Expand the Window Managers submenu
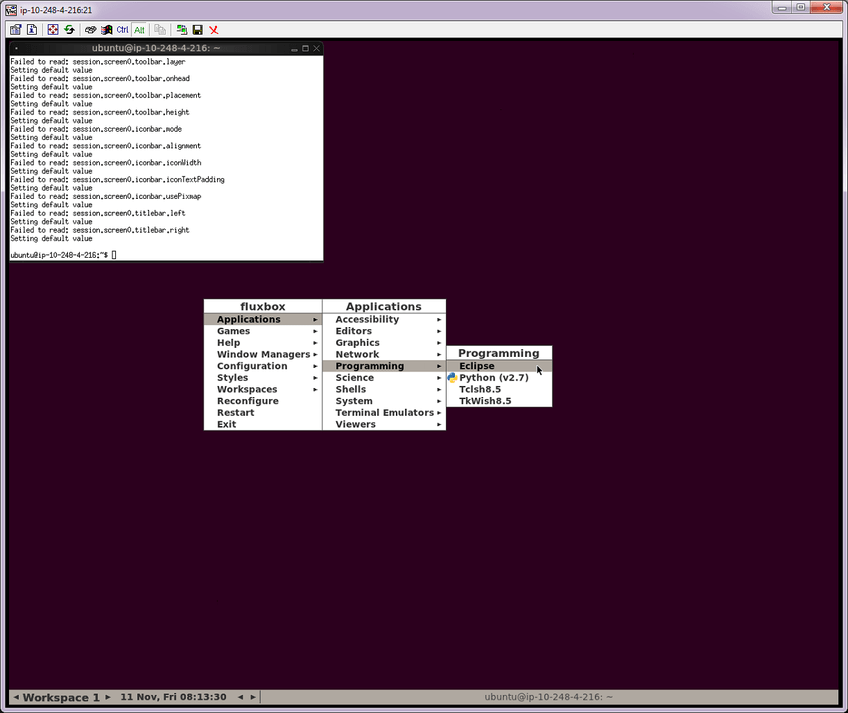The width and height of the screenshot is (848, 713). (262, 354)
